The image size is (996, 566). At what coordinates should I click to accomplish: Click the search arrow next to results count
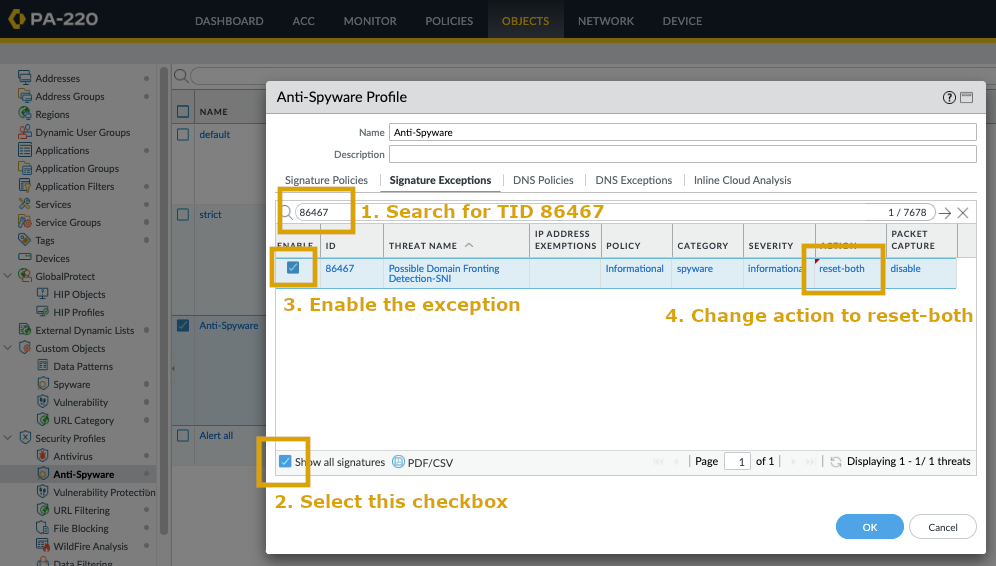(945, 213)
